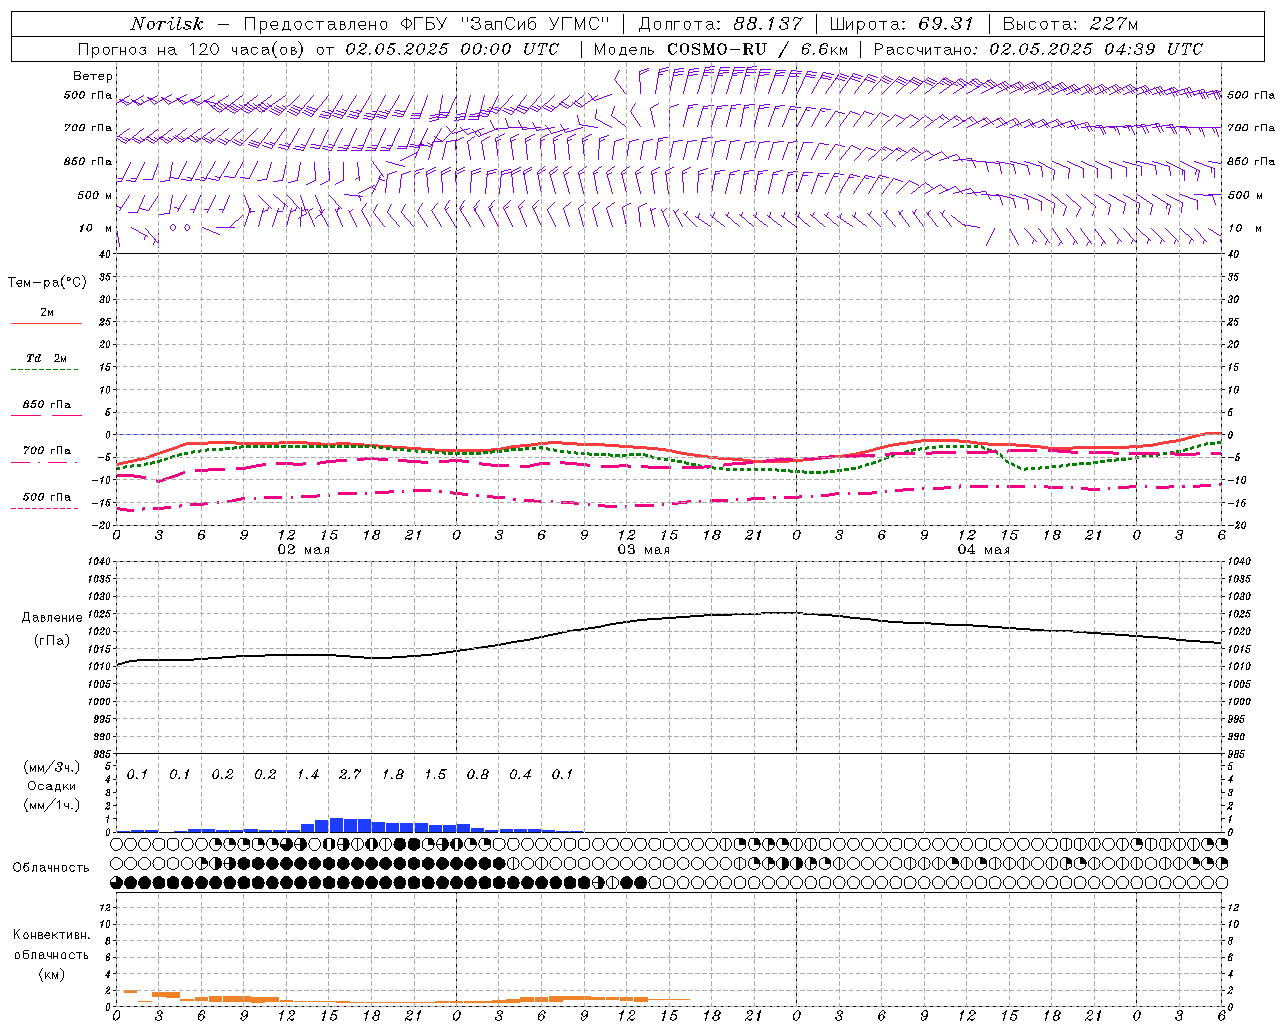Click the '1.5' precipitation value
Viewport: 1280px width, 1024px height.
point(435,775)
